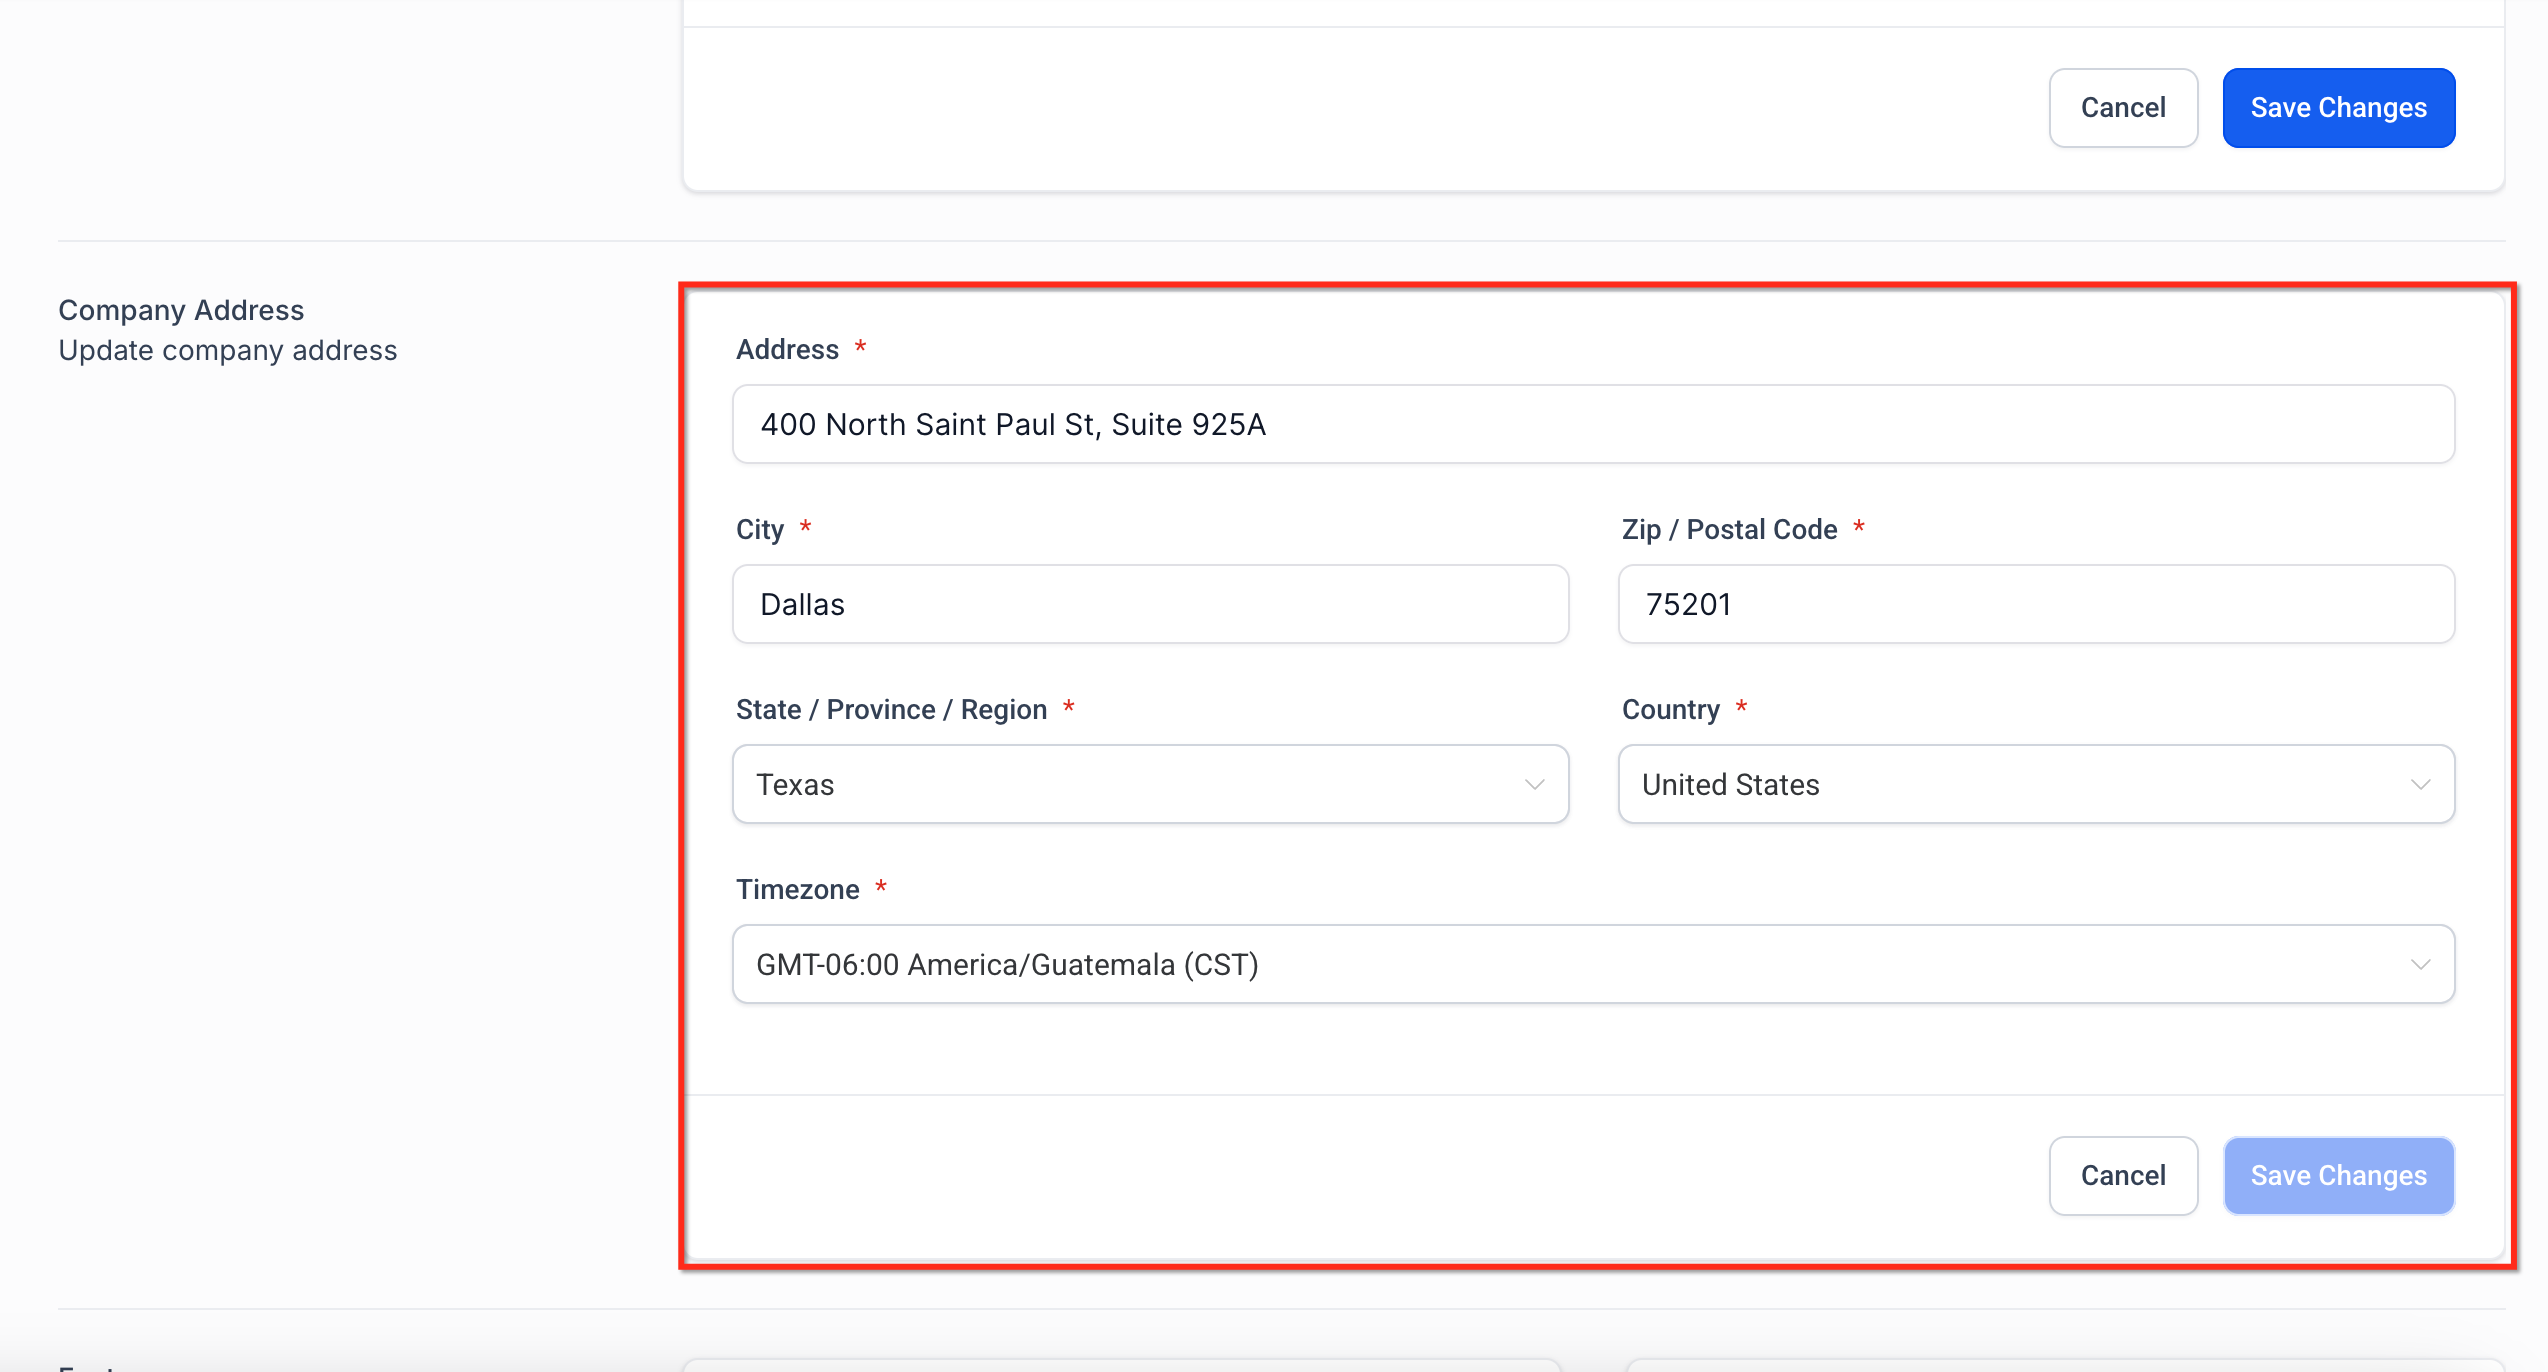Viewport: 2548px width, 1372px height.
Task: Open the Timezone dropdown
Action: click(1592, 963)
